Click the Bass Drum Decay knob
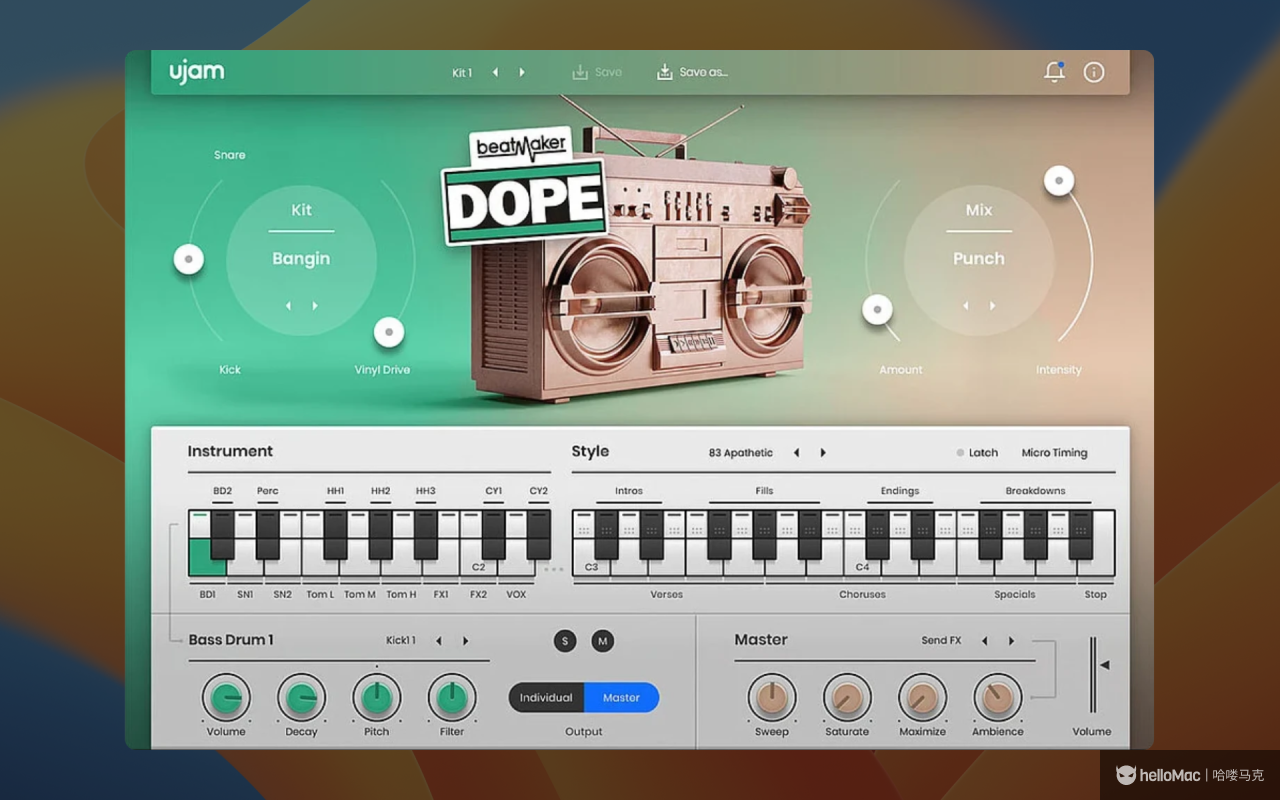 click(x=301, y=698)
